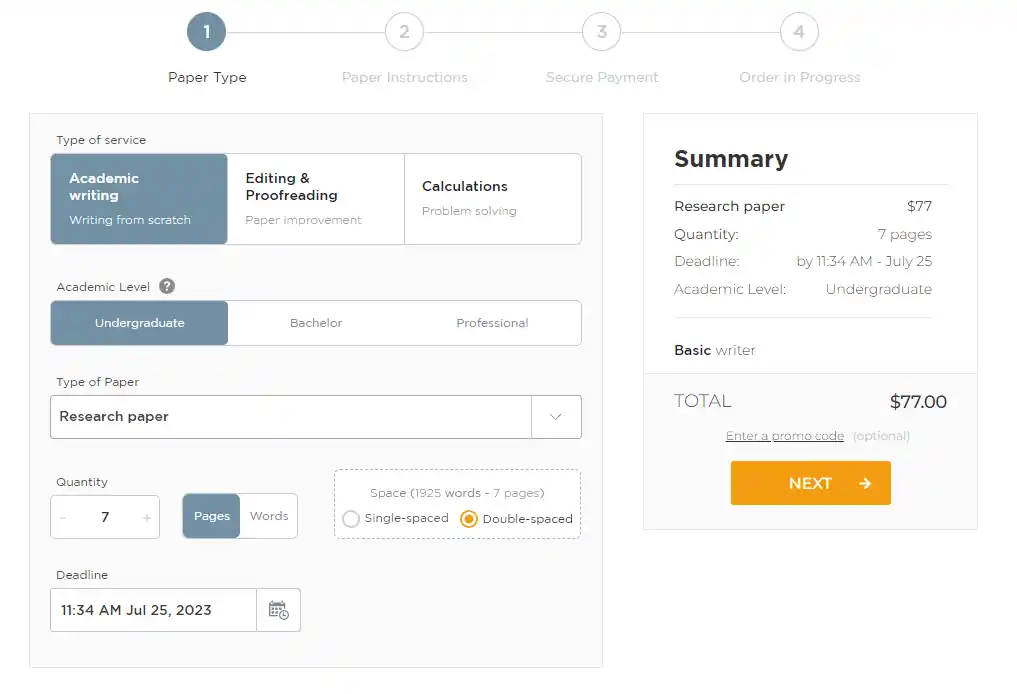Image resolution: width=1017 pixels, height=694 pixels.
Task: Click the Academic Level help question mark icon
Action: [x=167, y=286]
